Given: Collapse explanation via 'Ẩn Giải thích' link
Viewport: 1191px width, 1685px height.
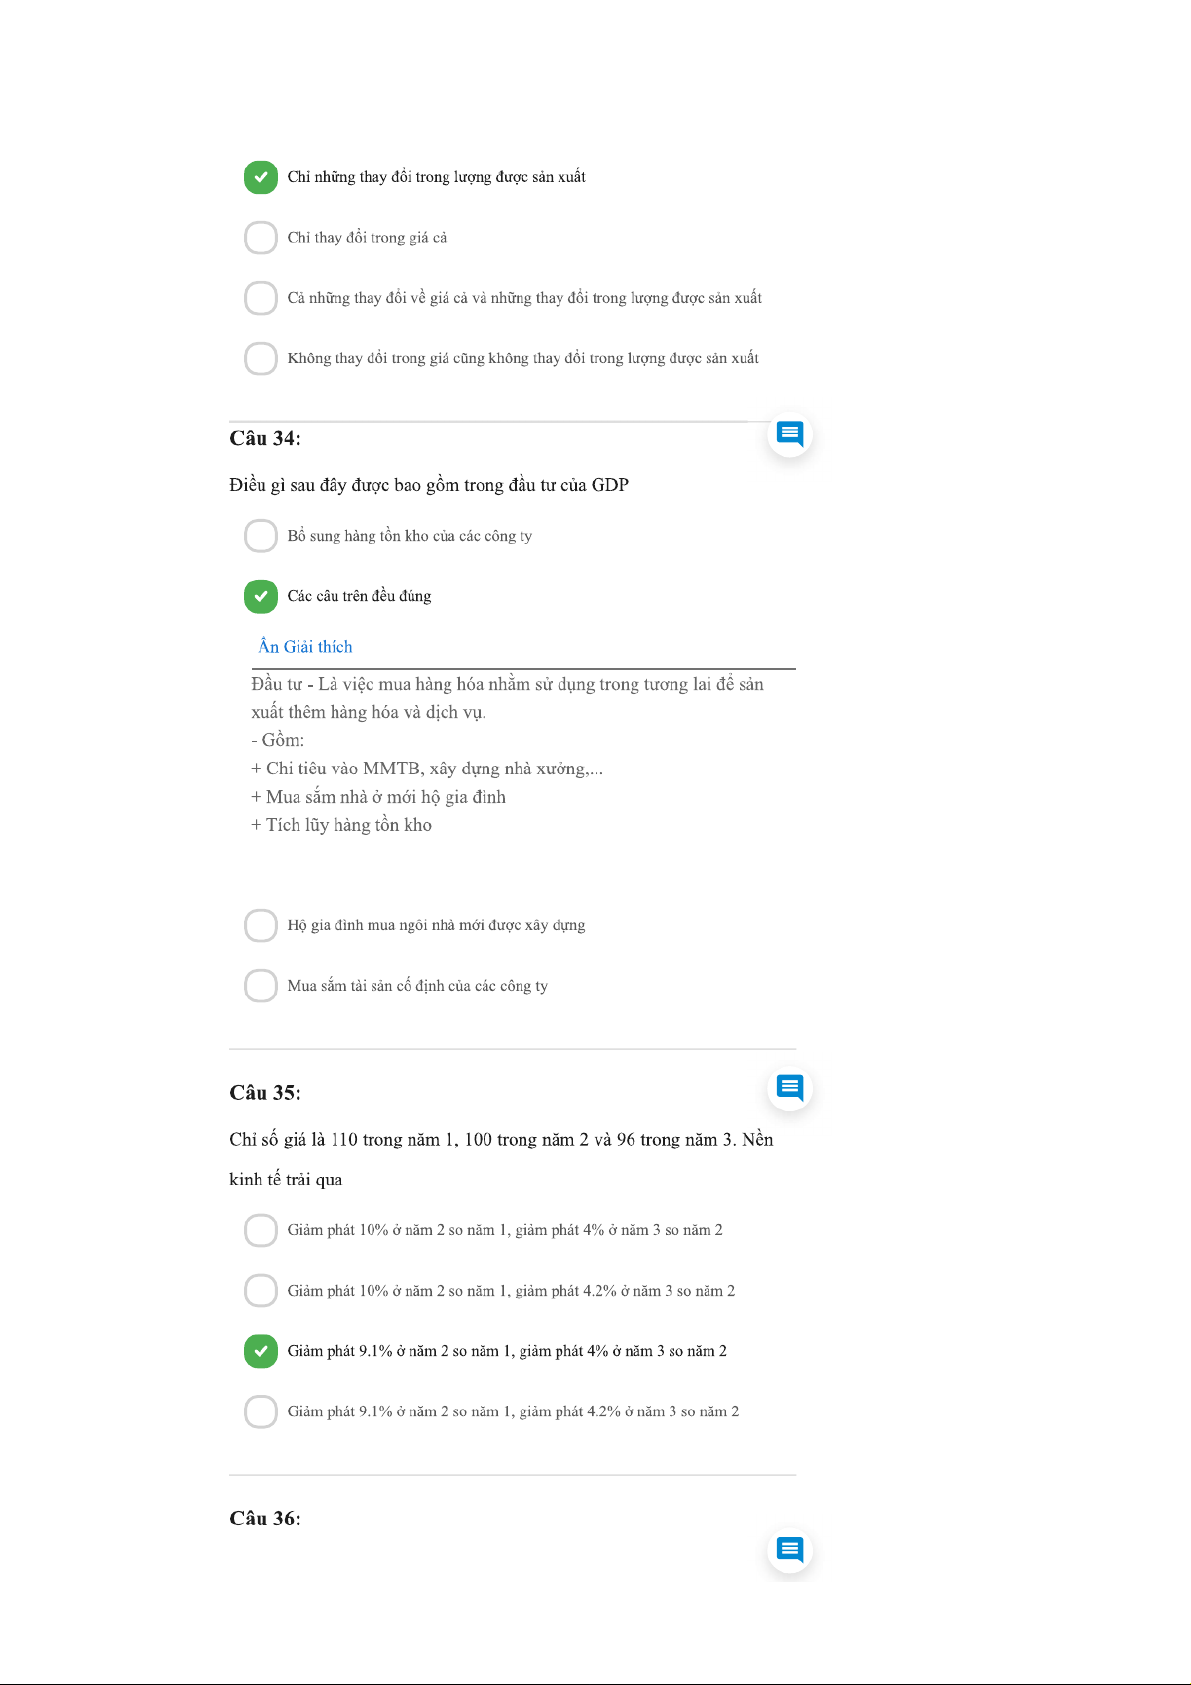Looking at the screenshot, I should (305, 647).
